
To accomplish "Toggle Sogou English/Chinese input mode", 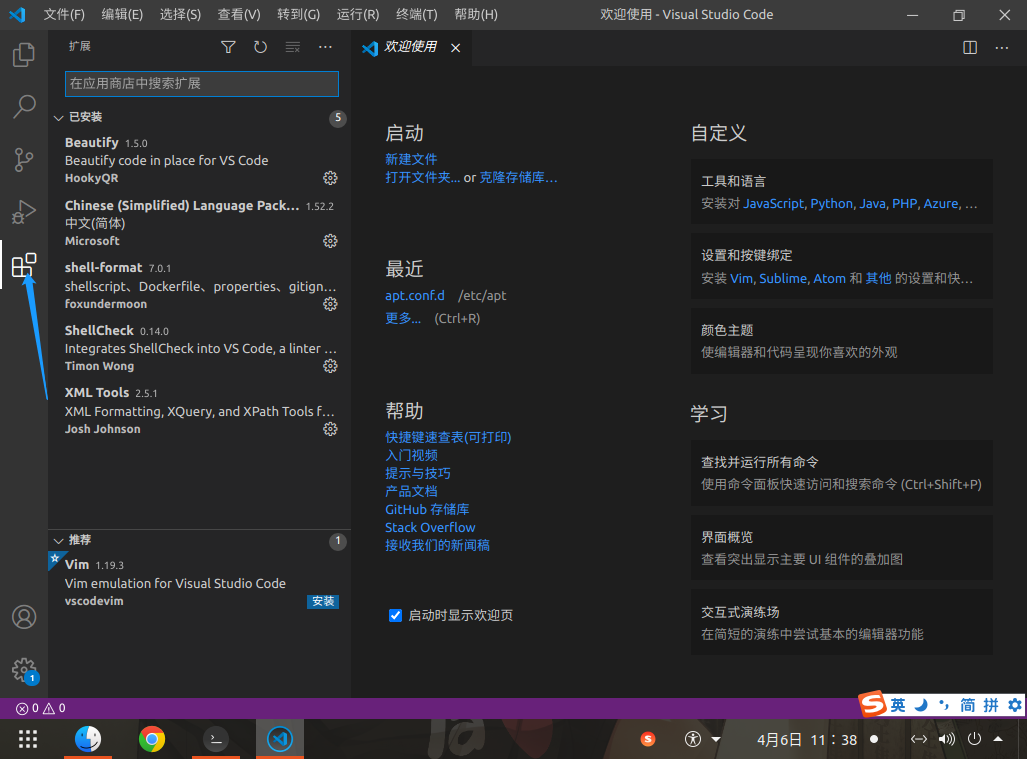I will 898,705.
